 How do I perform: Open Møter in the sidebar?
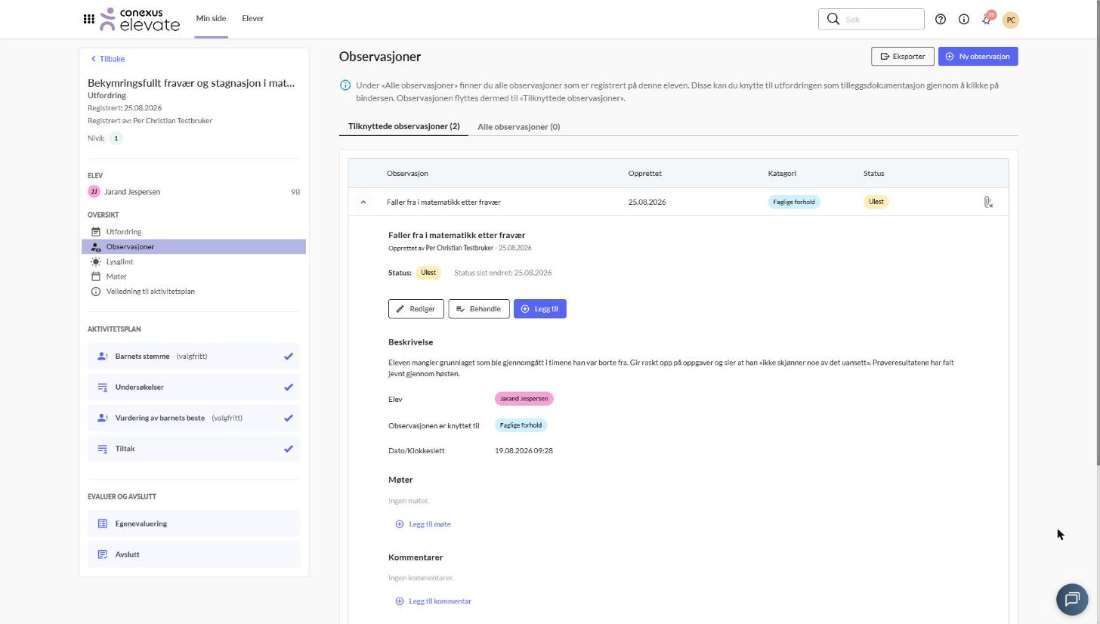(194, 277)
